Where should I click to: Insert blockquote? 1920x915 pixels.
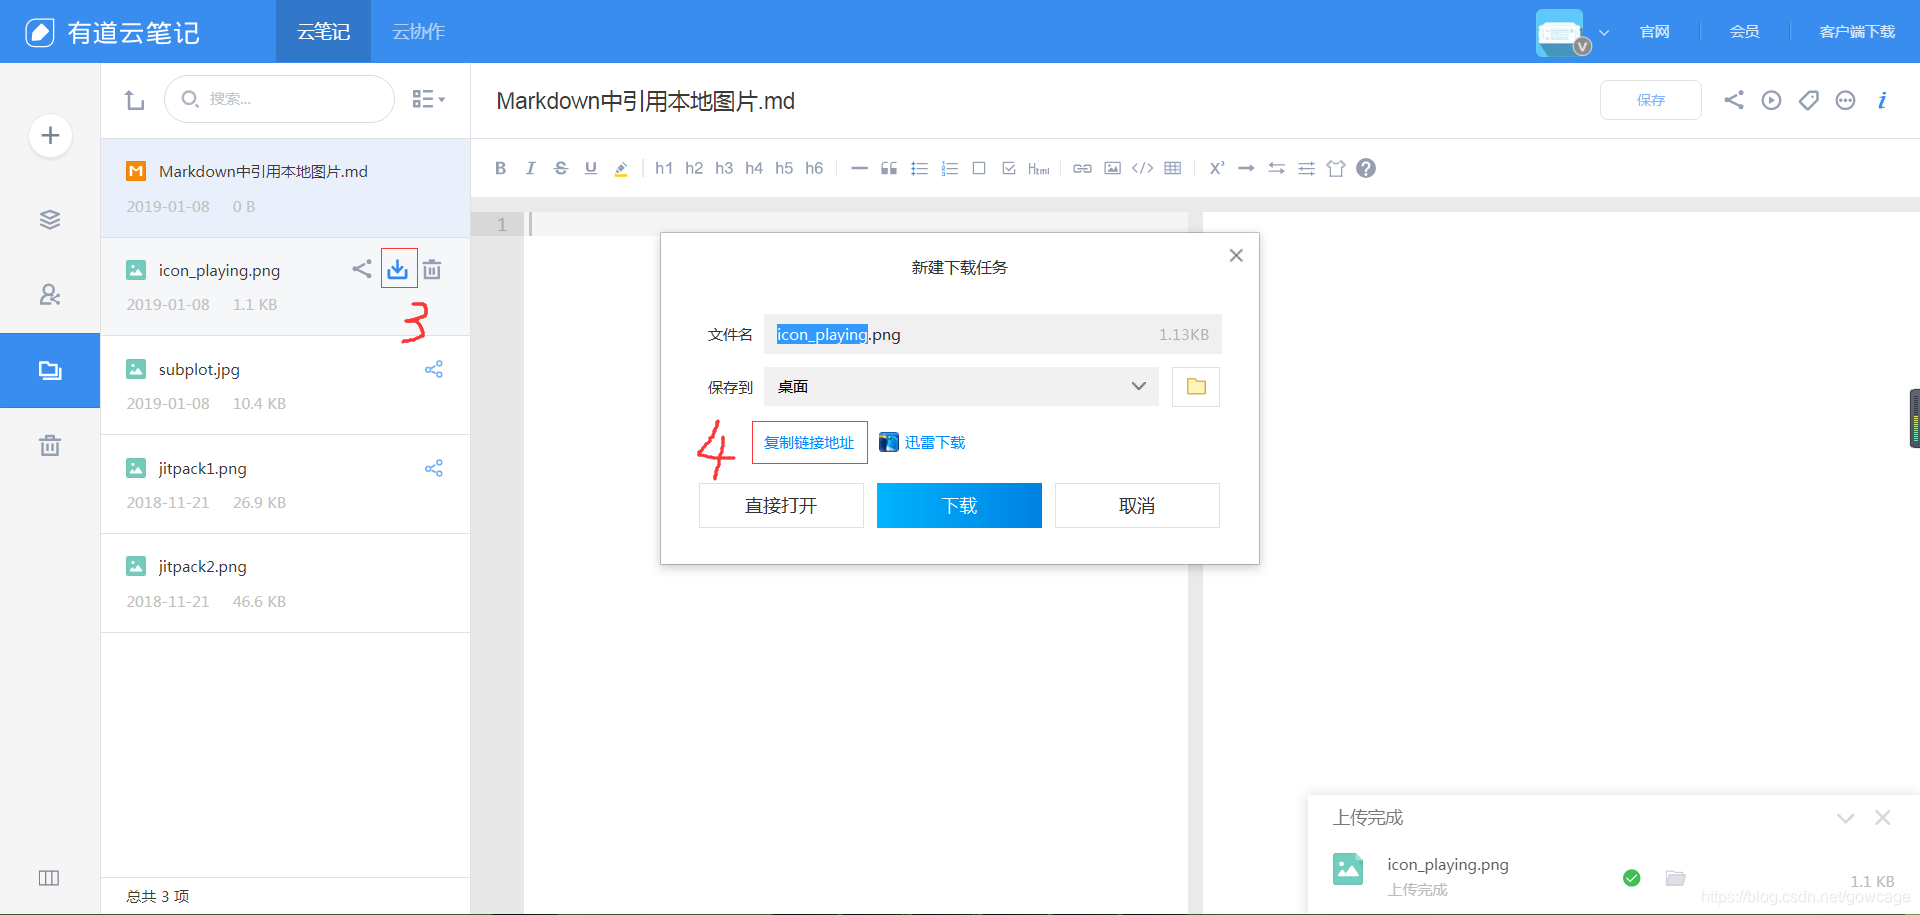point(888,168)
